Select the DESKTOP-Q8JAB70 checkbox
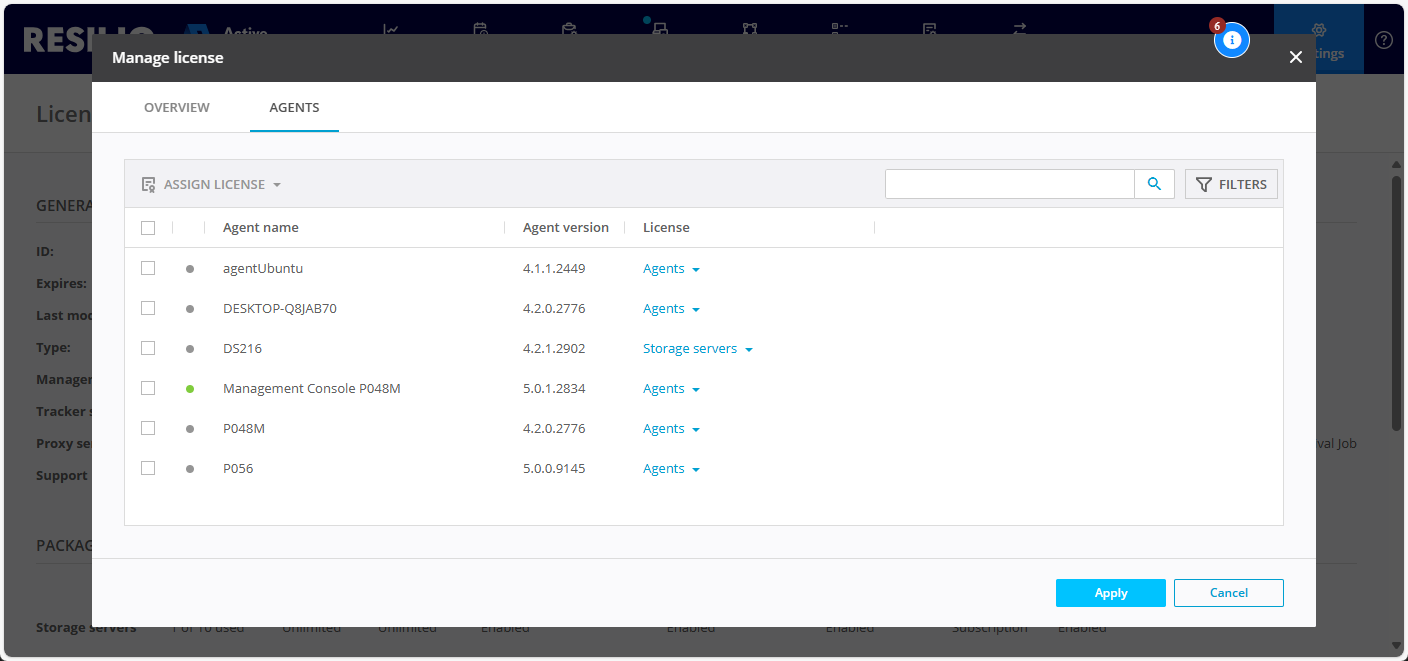 pos(148,308)
